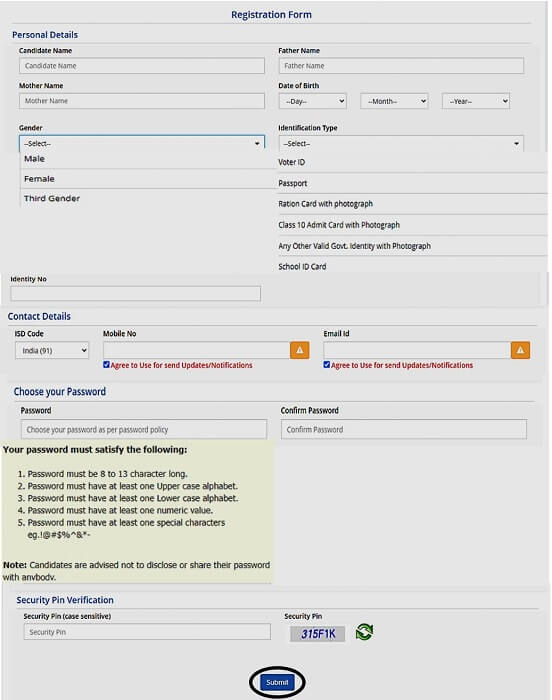Image resolution: width=552 pixels, height=700 pixels.
Task: Click the Identification Type dropdown arrow
Action: coord(516,143)
